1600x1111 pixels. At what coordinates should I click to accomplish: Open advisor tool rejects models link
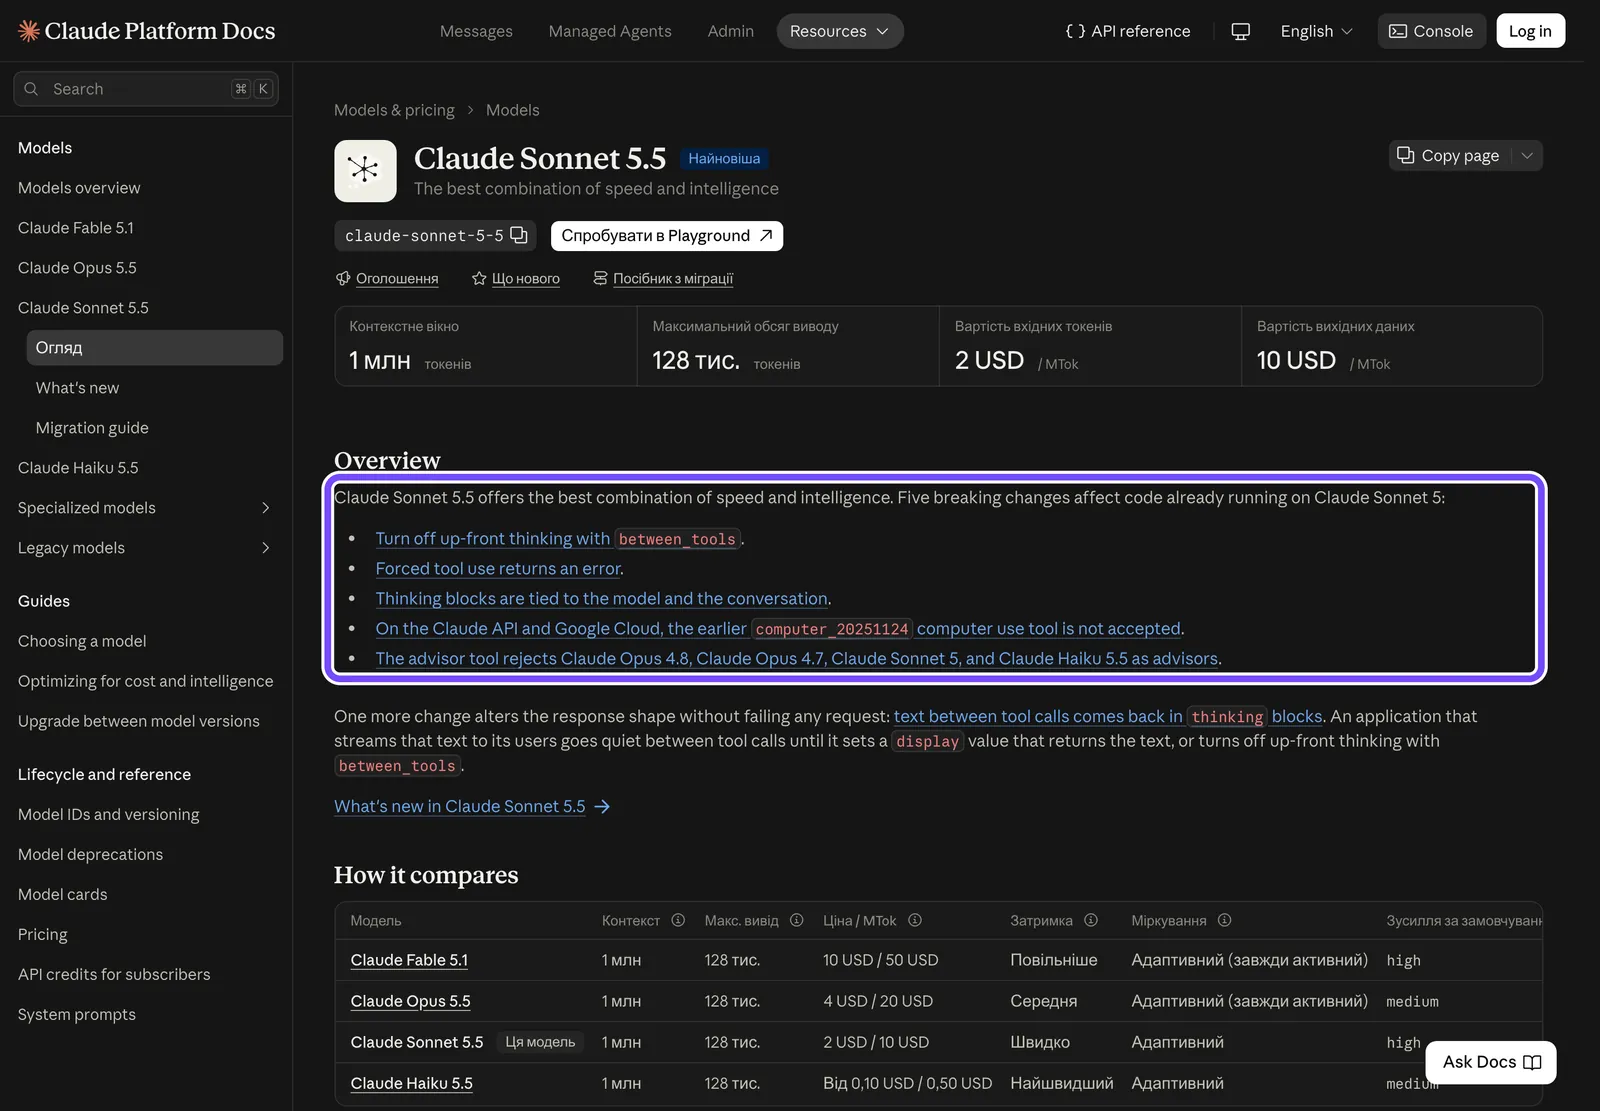click(x=796, y=658)
